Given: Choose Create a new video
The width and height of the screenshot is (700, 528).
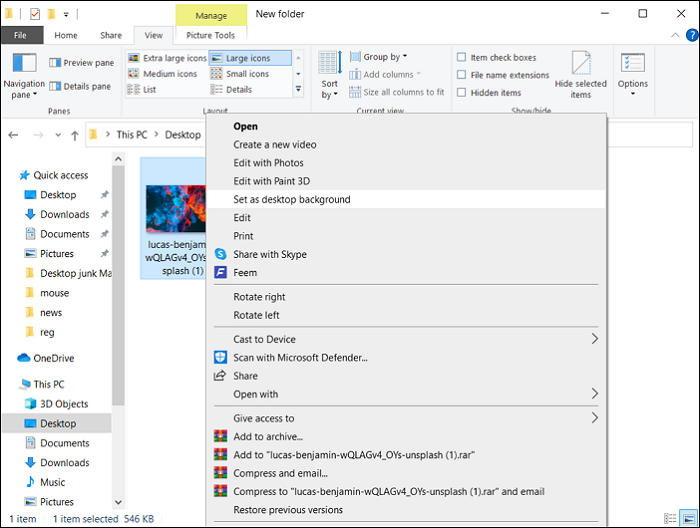Looking at the screenshot, I should 406,145.
